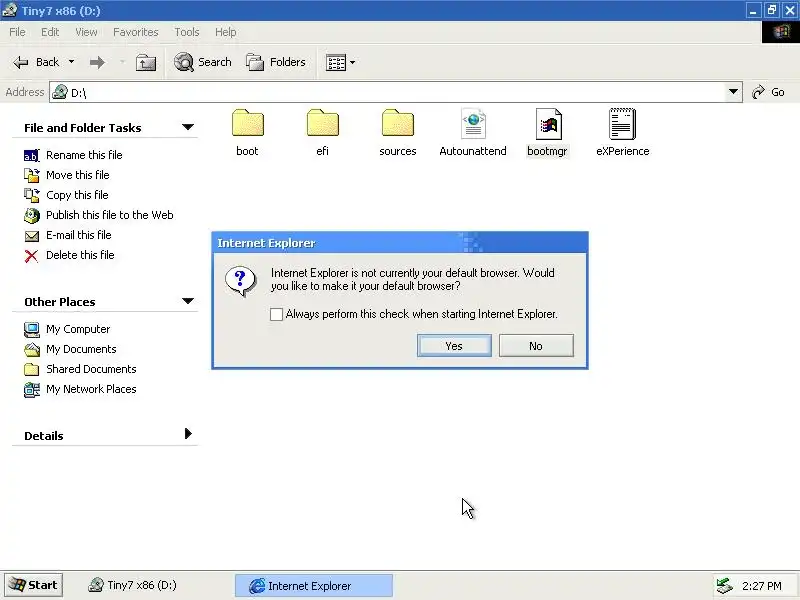Open the View menu

[x=86, y=32]
